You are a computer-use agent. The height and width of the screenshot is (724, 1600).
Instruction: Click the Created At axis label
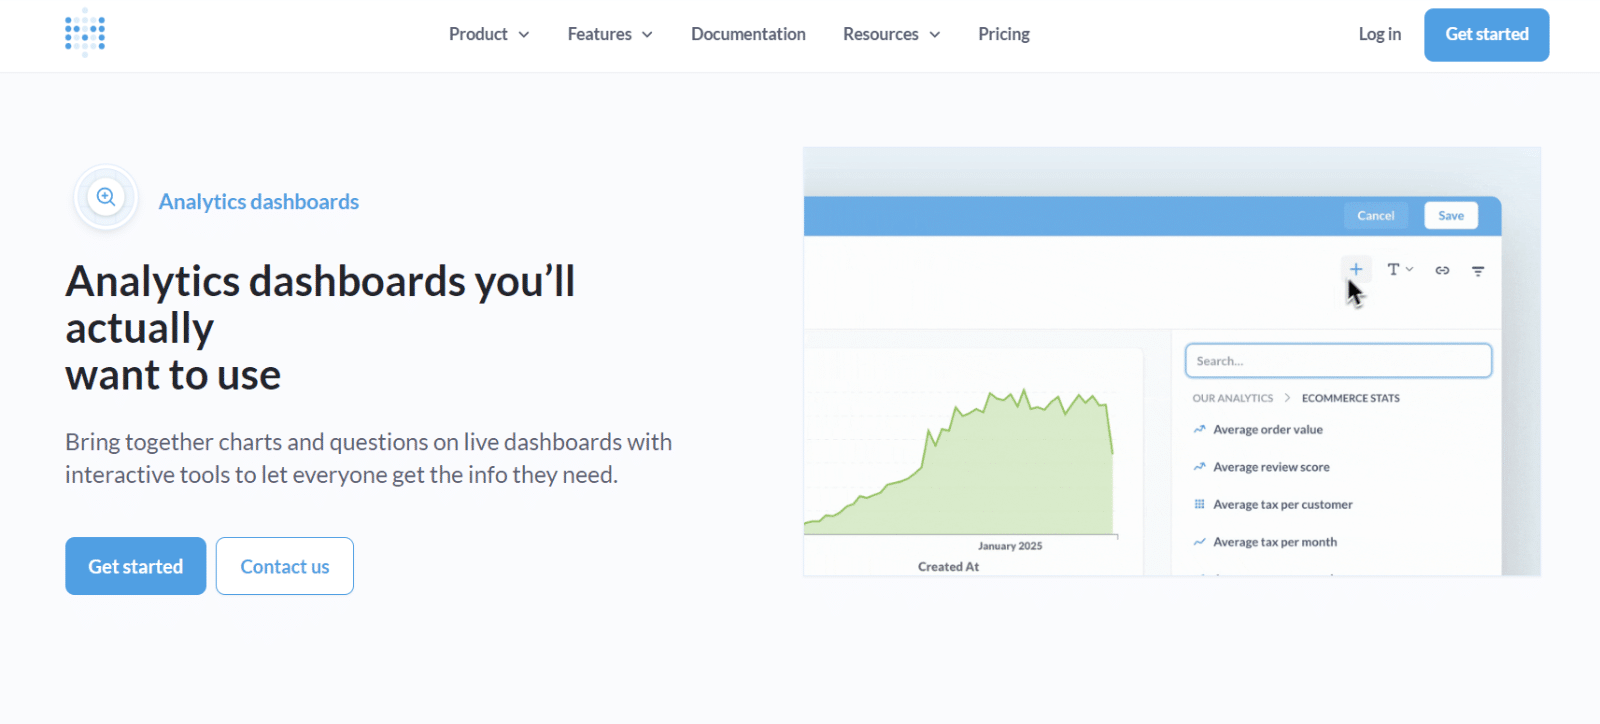(x=948, y=567)
